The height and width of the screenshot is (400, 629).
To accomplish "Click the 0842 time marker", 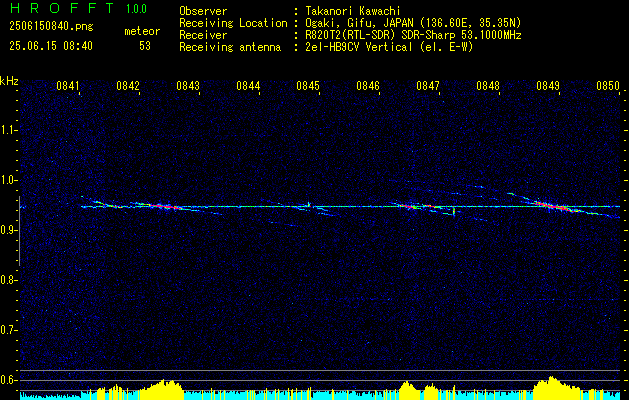I will pos(128,86).
